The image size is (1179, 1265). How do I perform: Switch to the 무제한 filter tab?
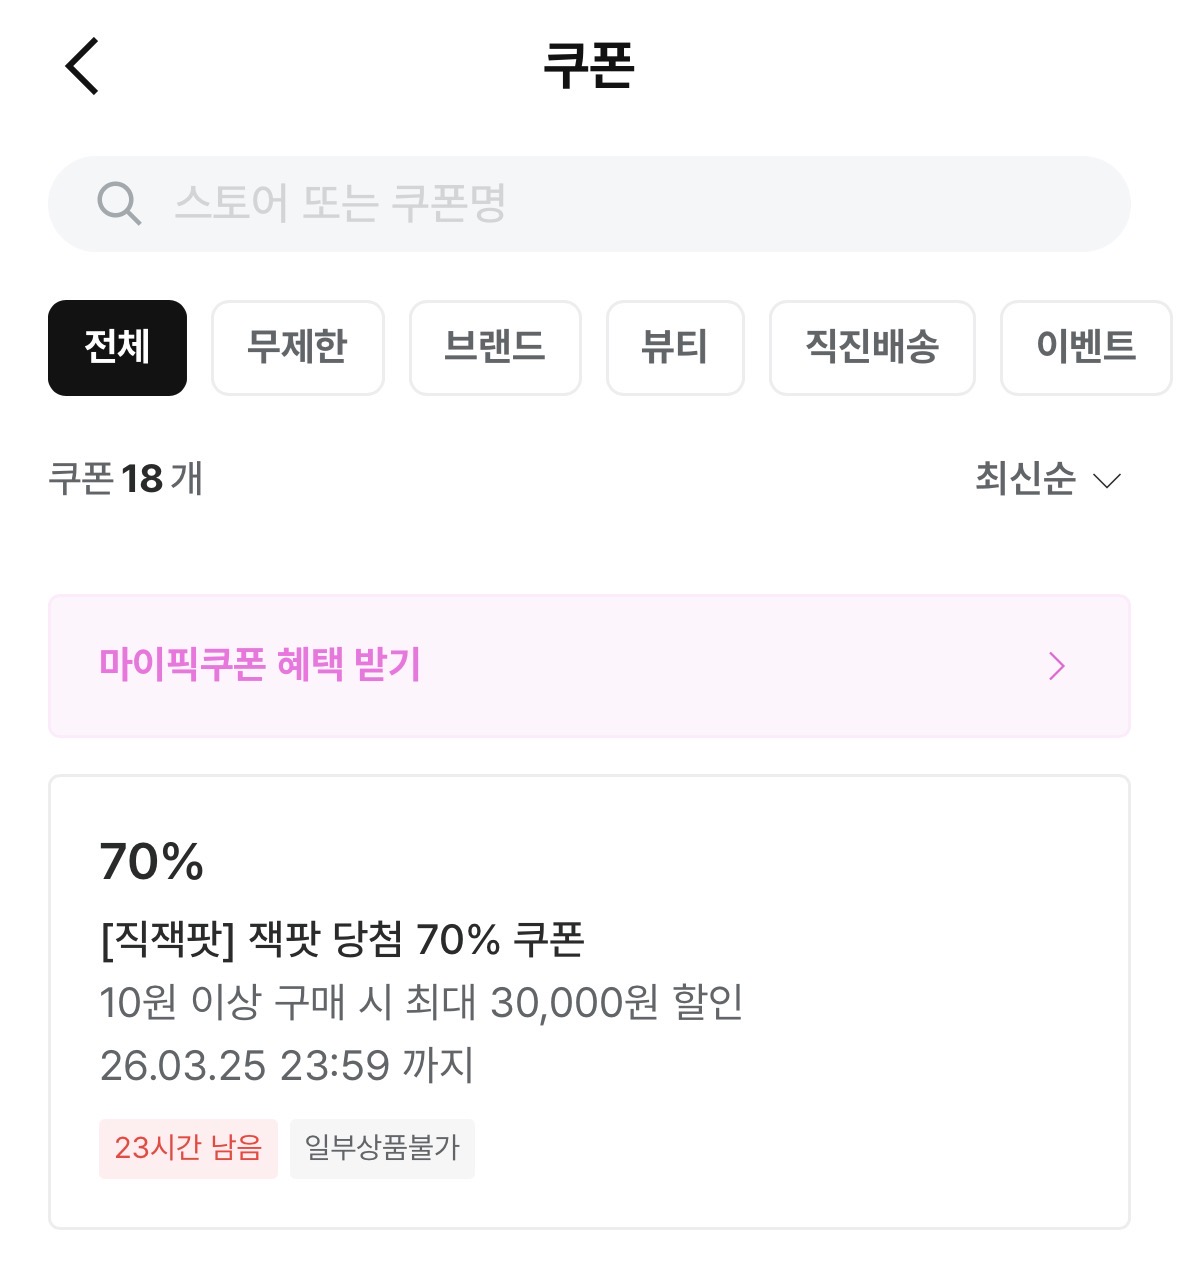pos(297,348)
